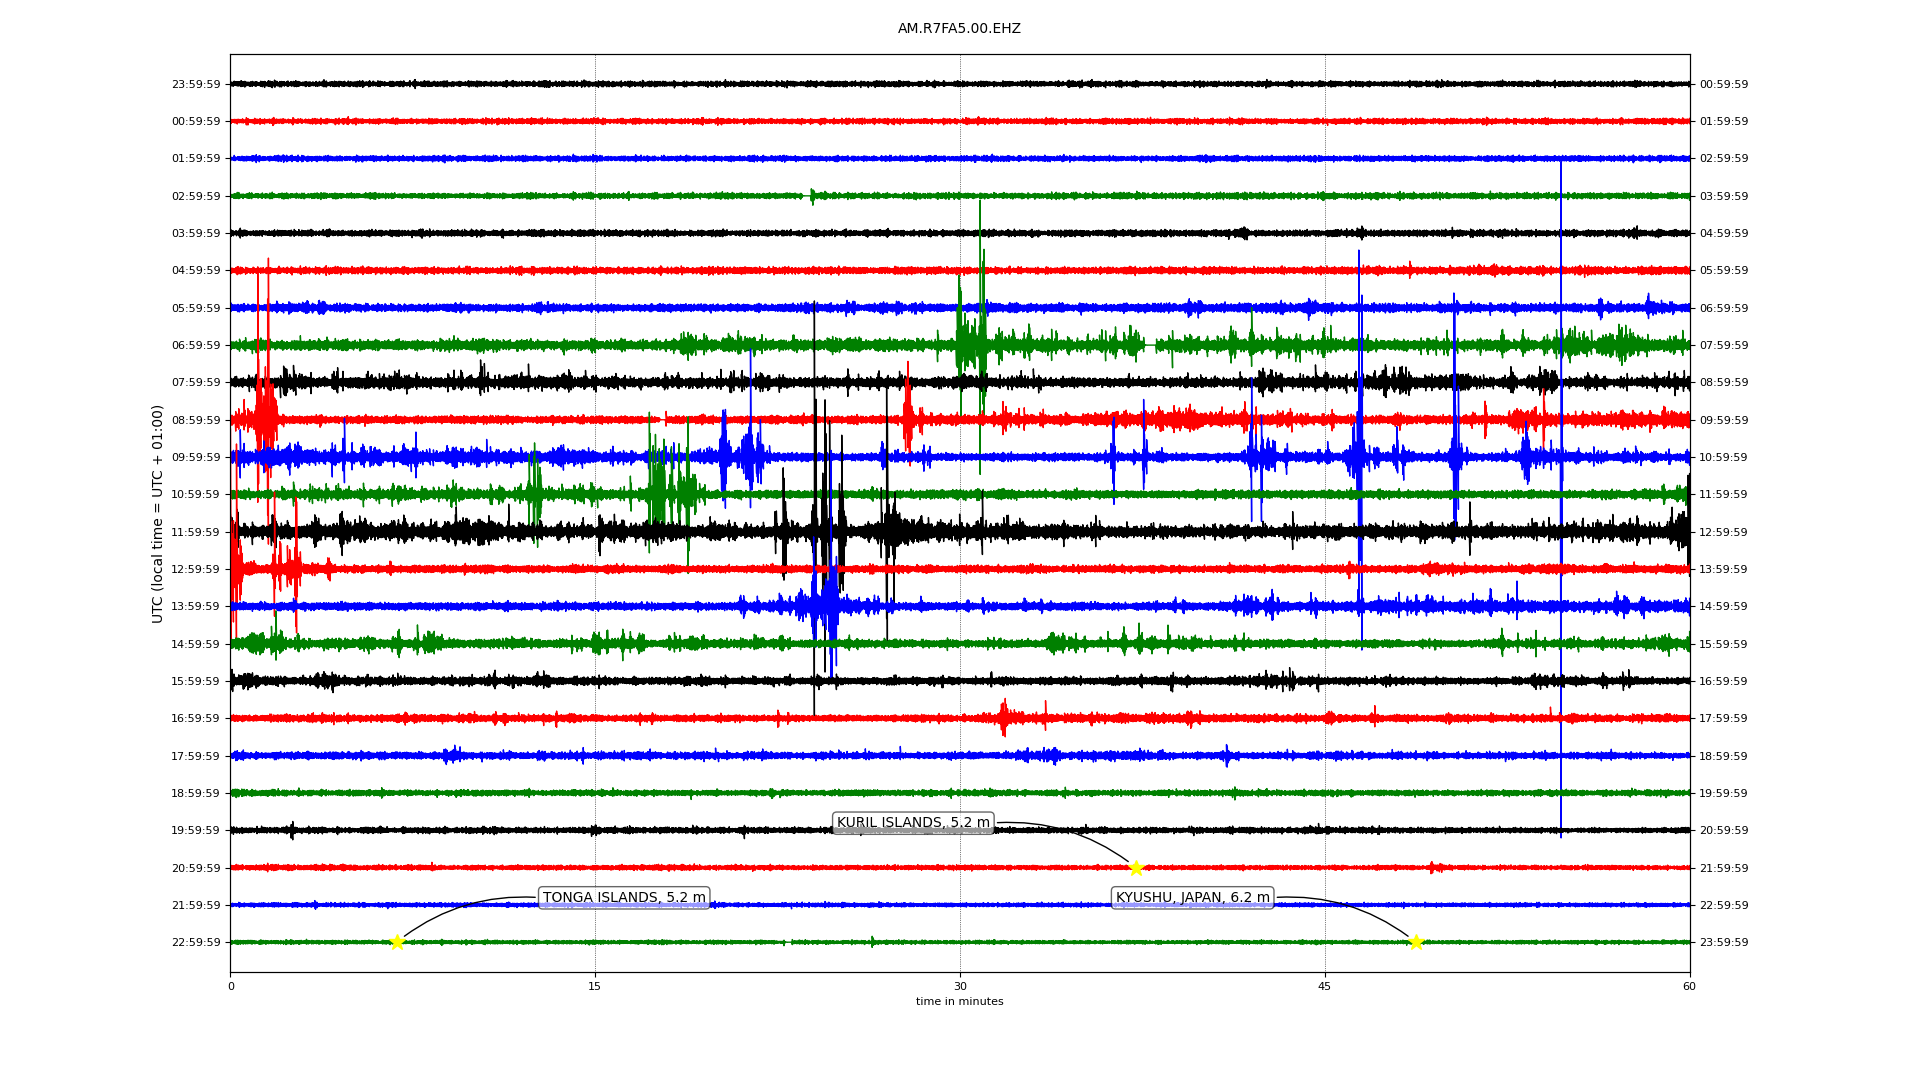Click the y-axis label UTC local time
Viewport: 1920px width, 1080px height.
(158, 514)
